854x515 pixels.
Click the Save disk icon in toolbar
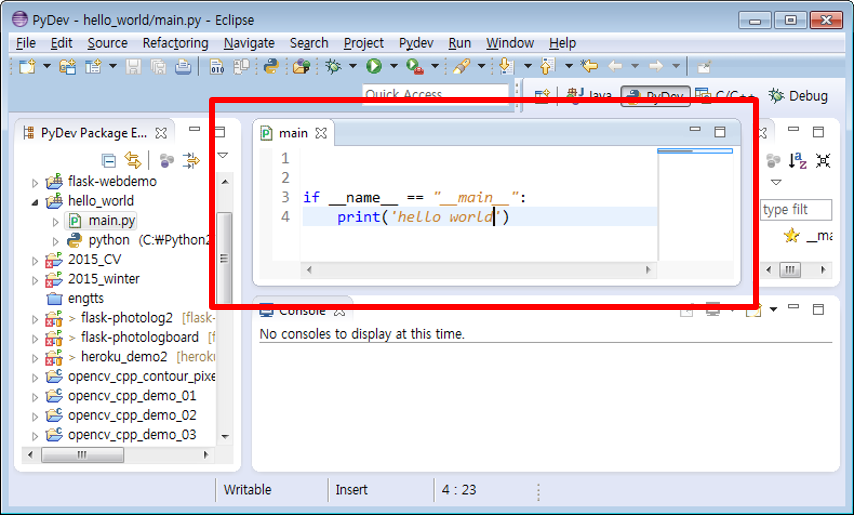point(133,67)
